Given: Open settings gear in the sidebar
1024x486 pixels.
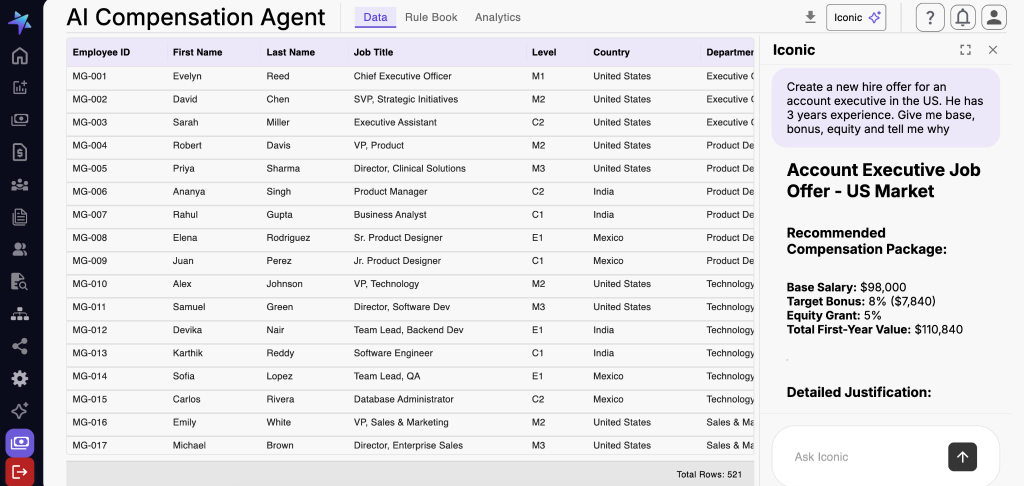Looking at the screenshot, I should coord(20,378).
